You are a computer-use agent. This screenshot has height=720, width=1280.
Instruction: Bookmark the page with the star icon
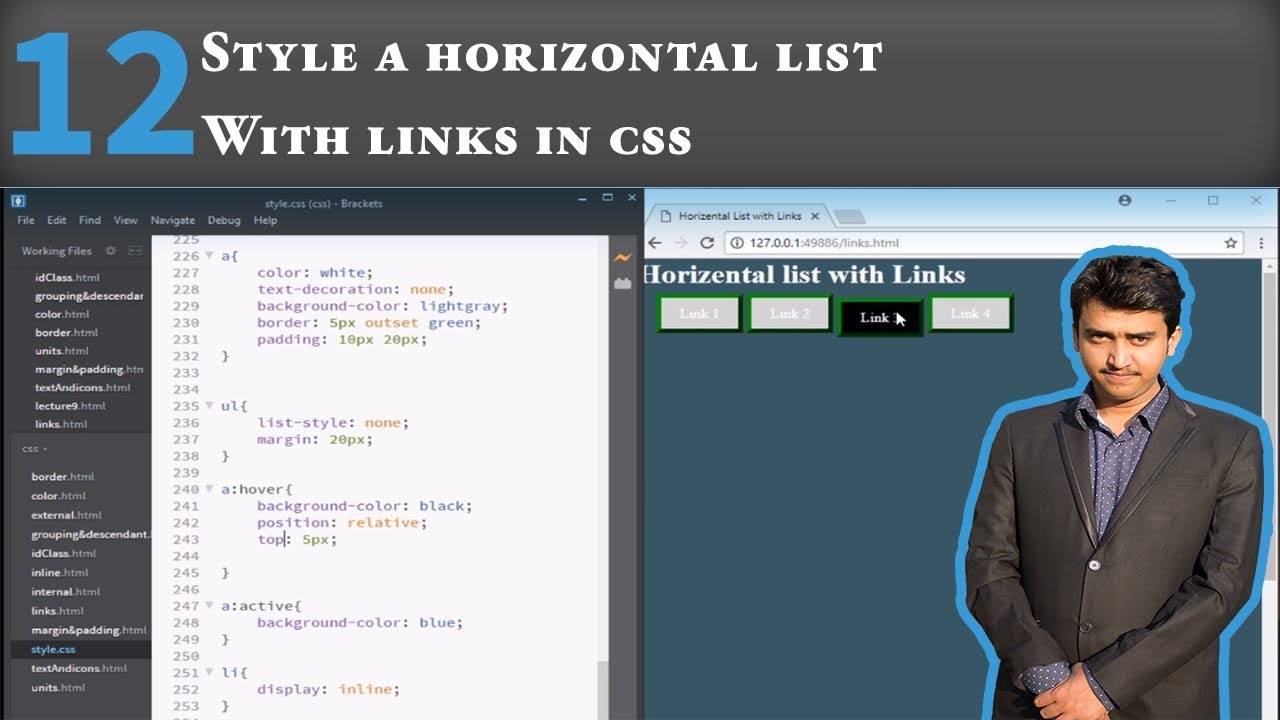click(x=1231, y=243)
